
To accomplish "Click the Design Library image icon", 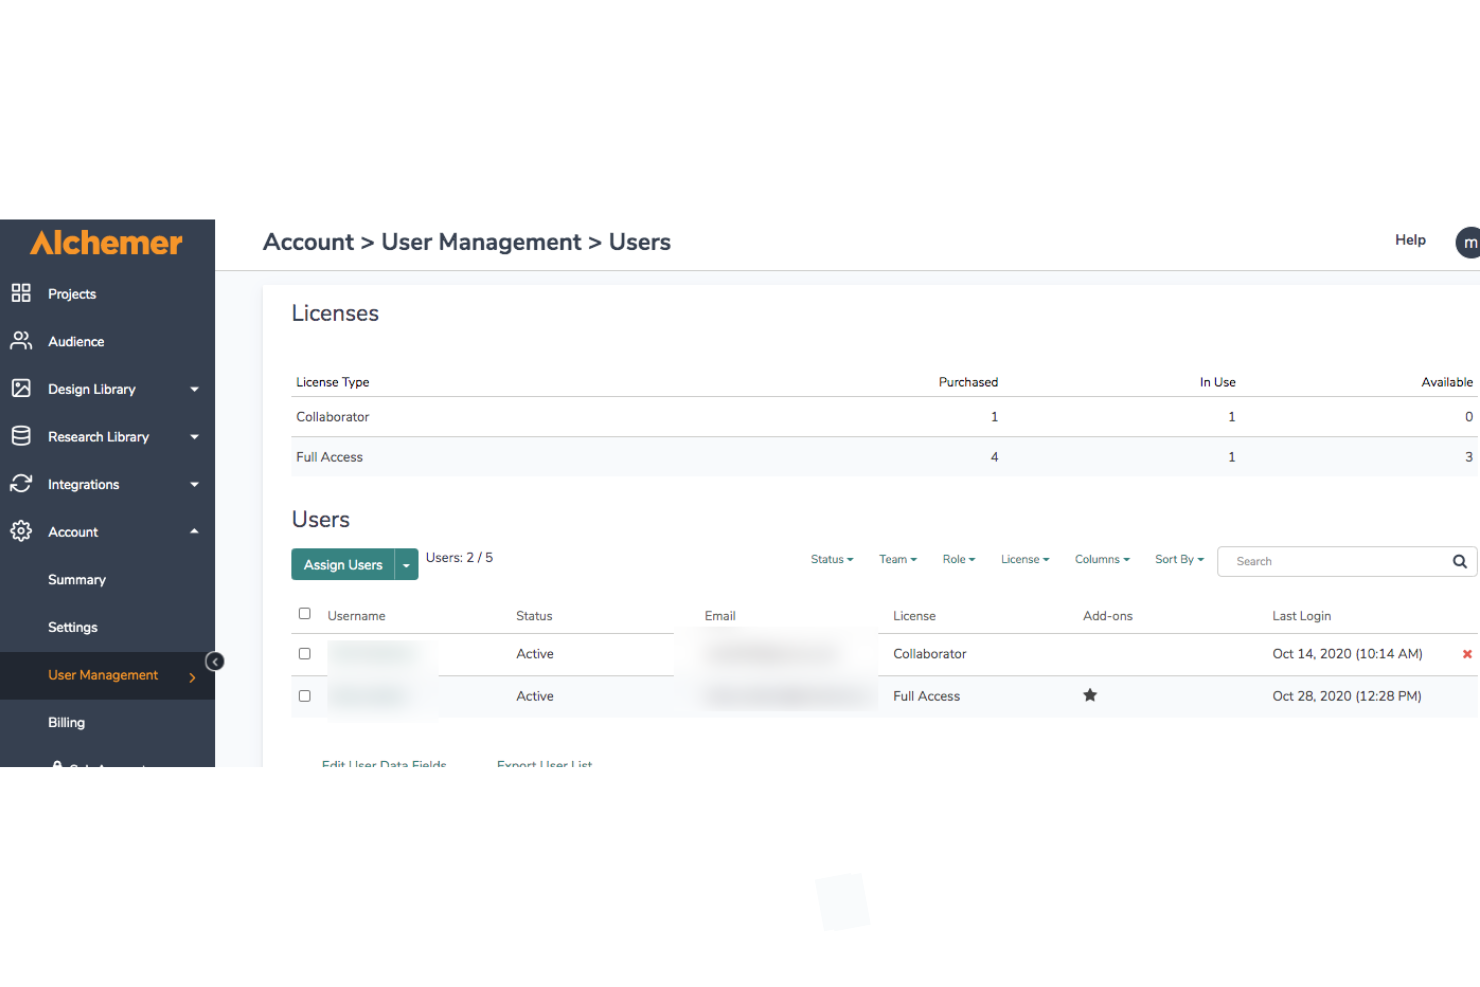I will (21, 388).
